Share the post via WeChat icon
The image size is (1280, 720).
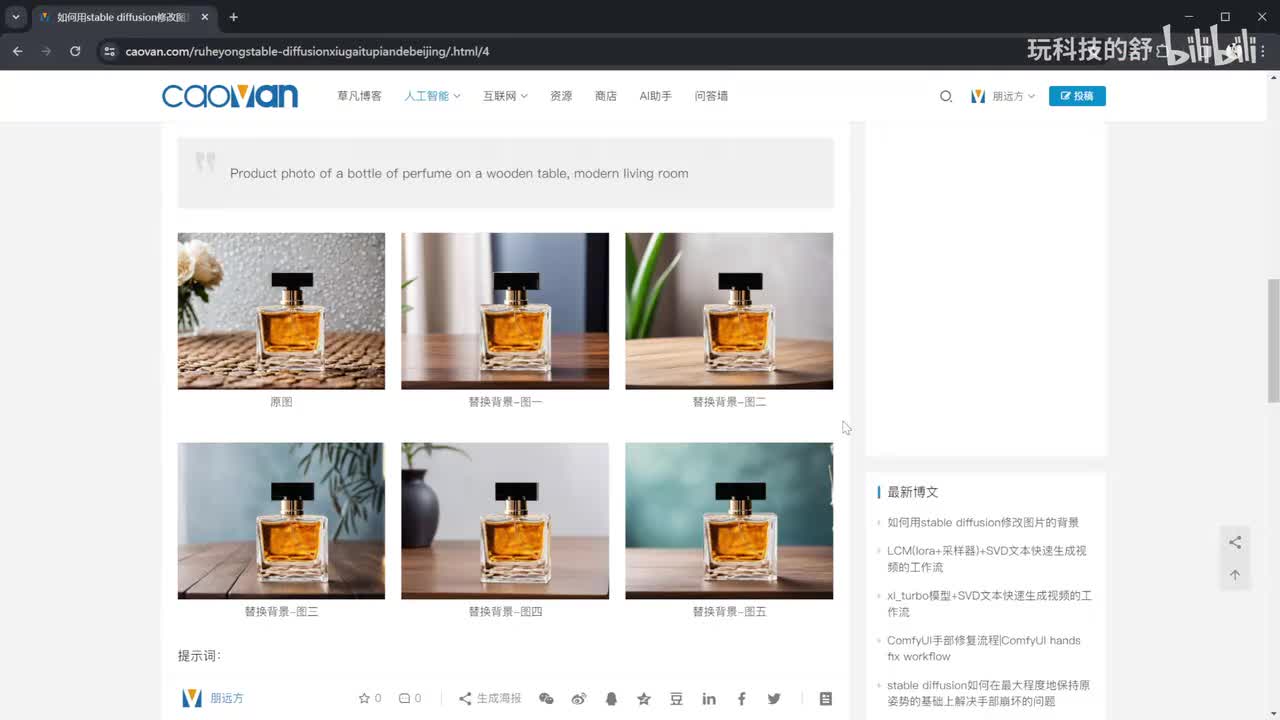(546, 699)
